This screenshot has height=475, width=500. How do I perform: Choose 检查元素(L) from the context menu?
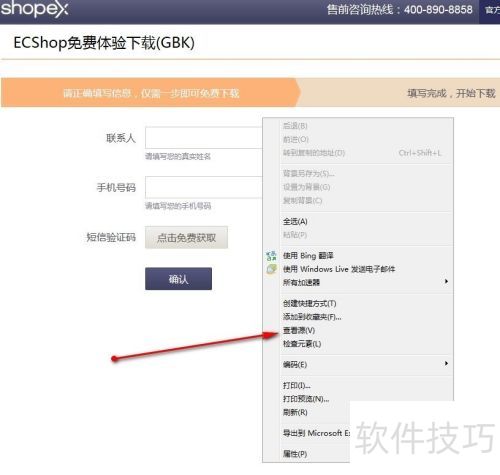pyautogui.click(x=302, y=344)
